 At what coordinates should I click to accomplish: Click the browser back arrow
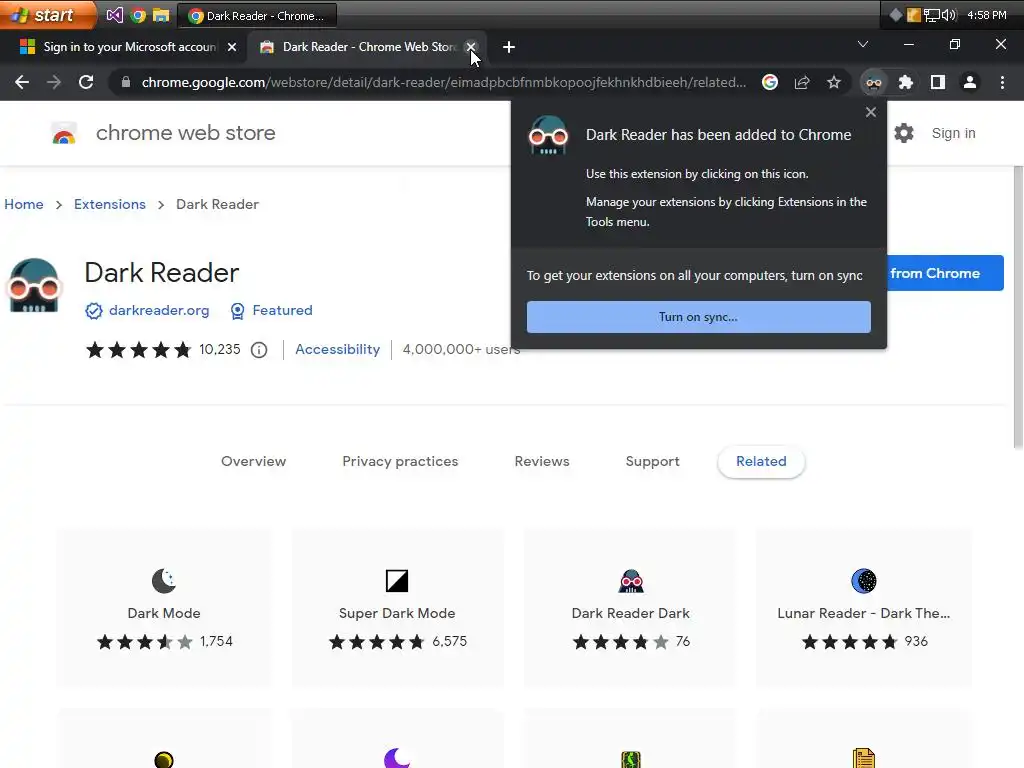tap(22, 82)
